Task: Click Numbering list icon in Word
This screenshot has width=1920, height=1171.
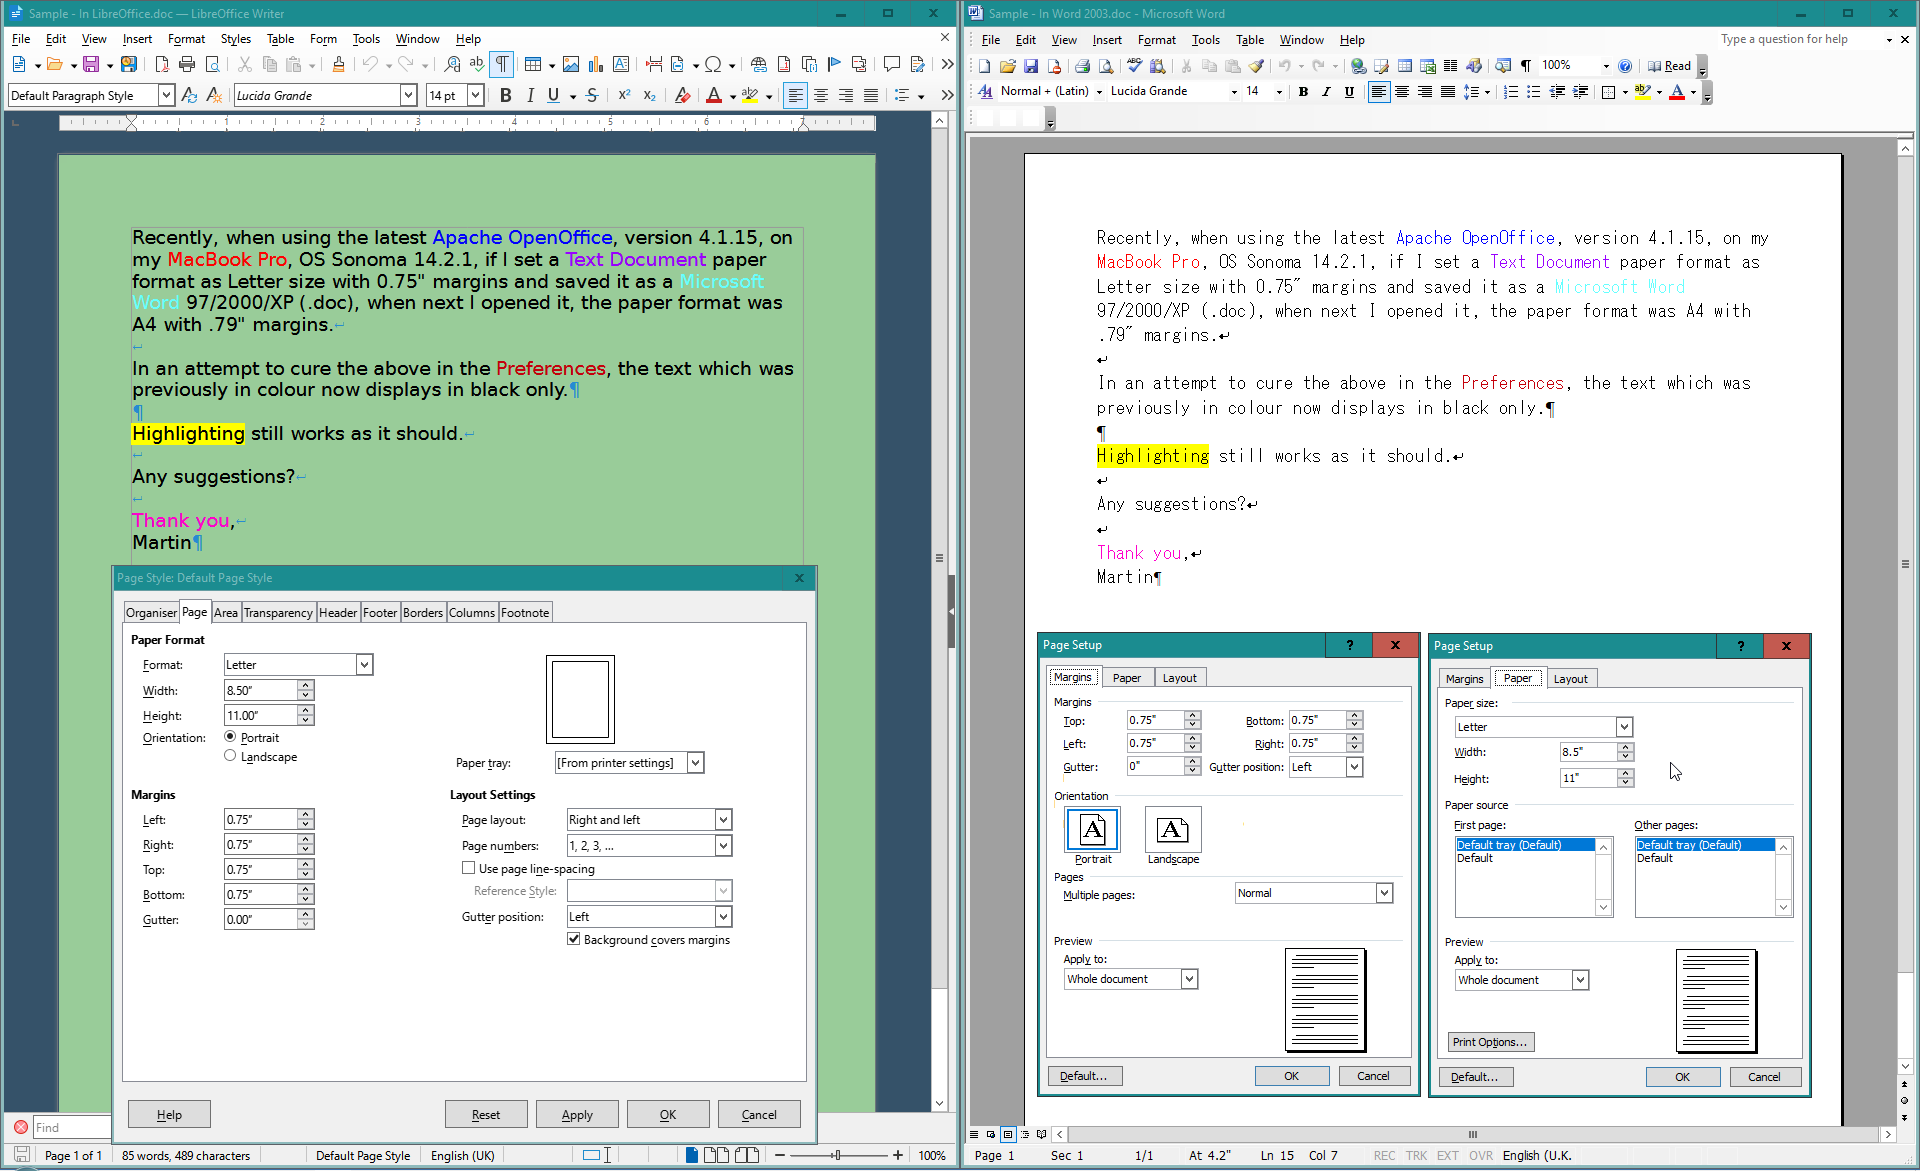Action: [x=1511, y=91]
